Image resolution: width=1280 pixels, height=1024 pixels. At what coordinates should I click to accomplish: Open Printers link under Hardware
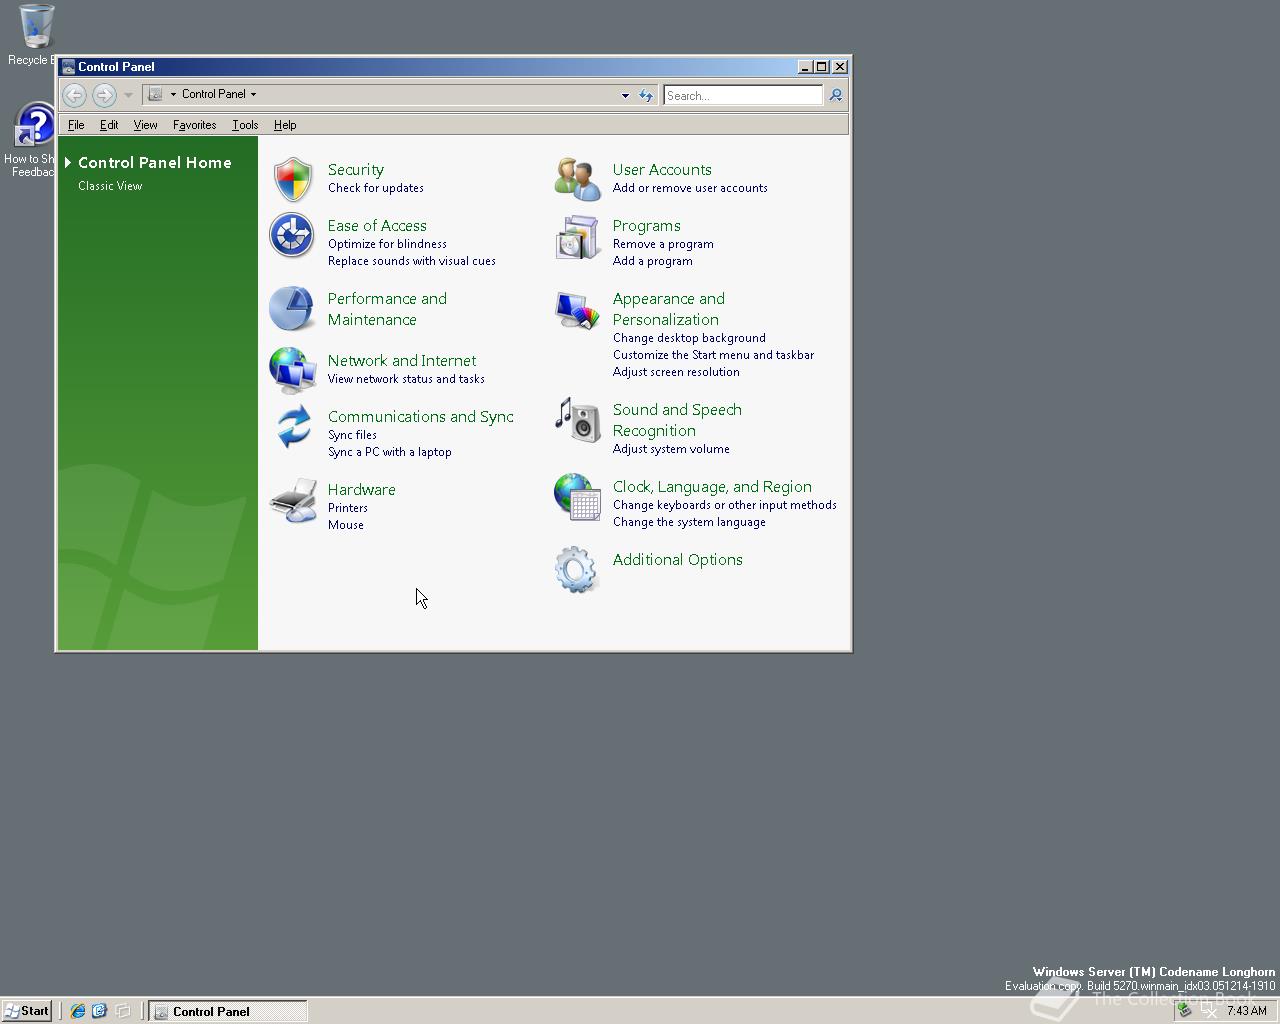coord(348,508)
